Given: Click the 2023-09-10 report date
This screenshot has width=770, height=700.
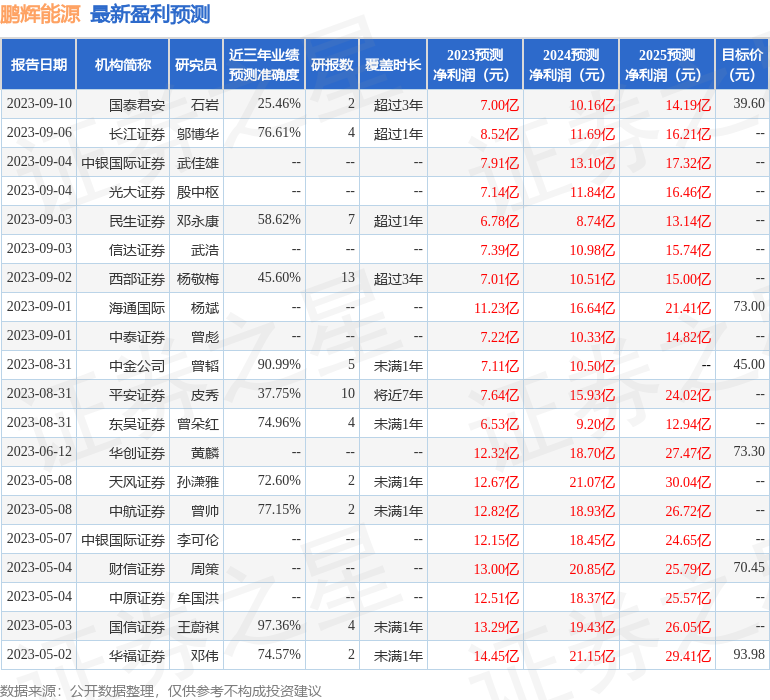Looking at the screenshot, I should tap(39, 103).
